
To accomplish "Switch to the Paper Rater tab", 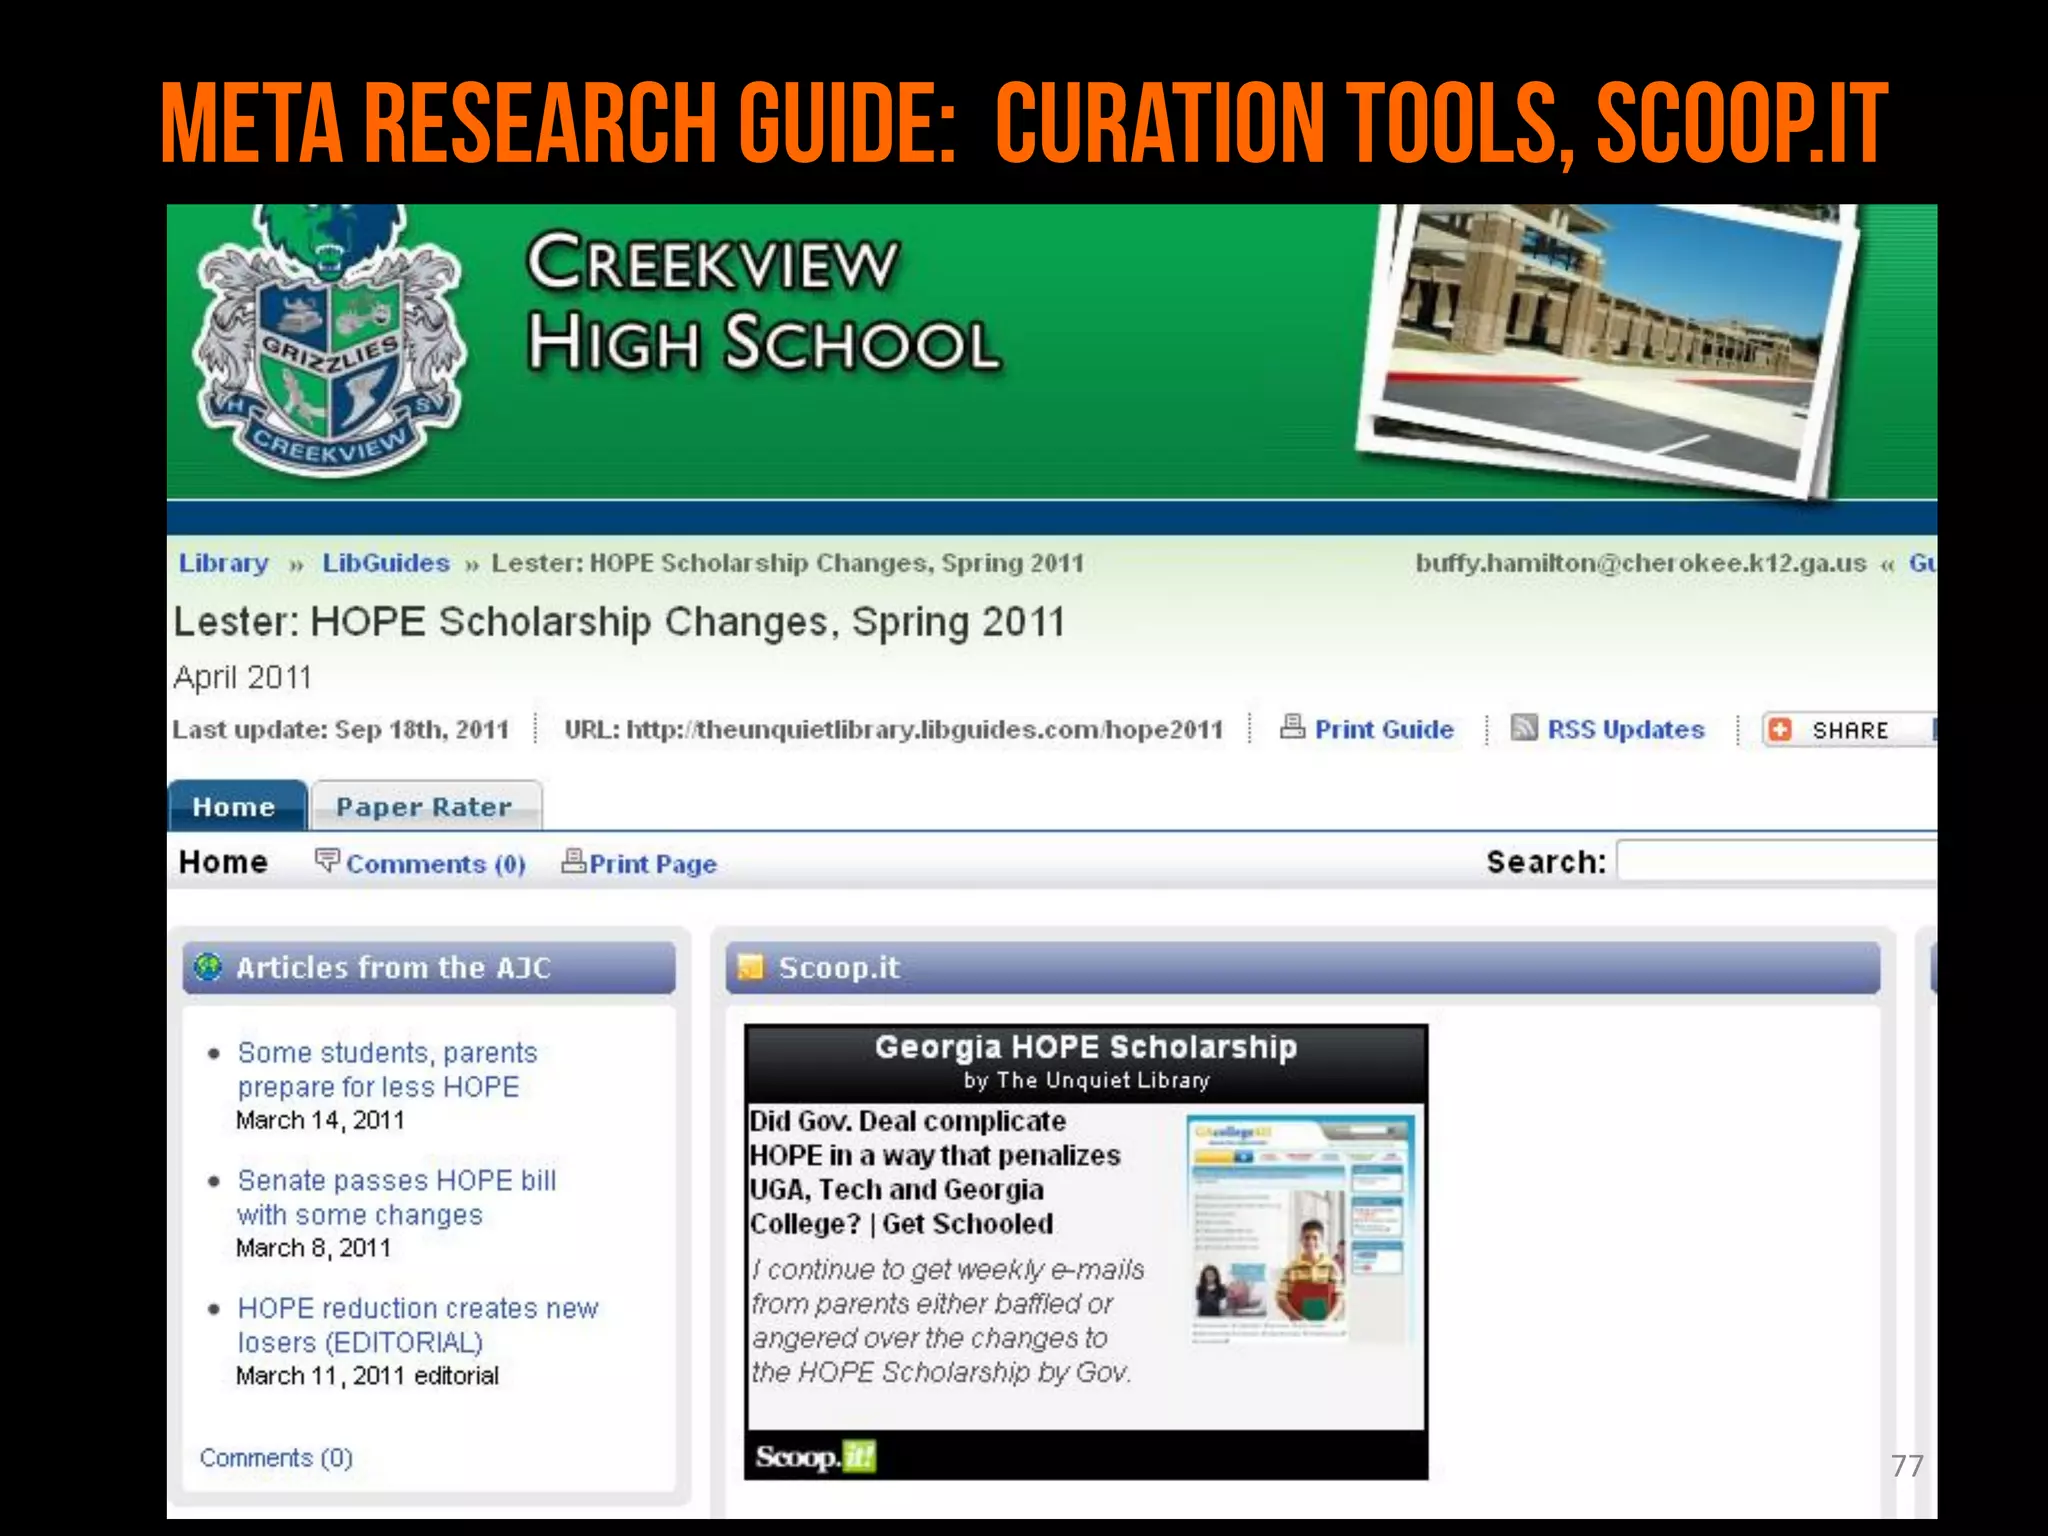I will point(424,807).
